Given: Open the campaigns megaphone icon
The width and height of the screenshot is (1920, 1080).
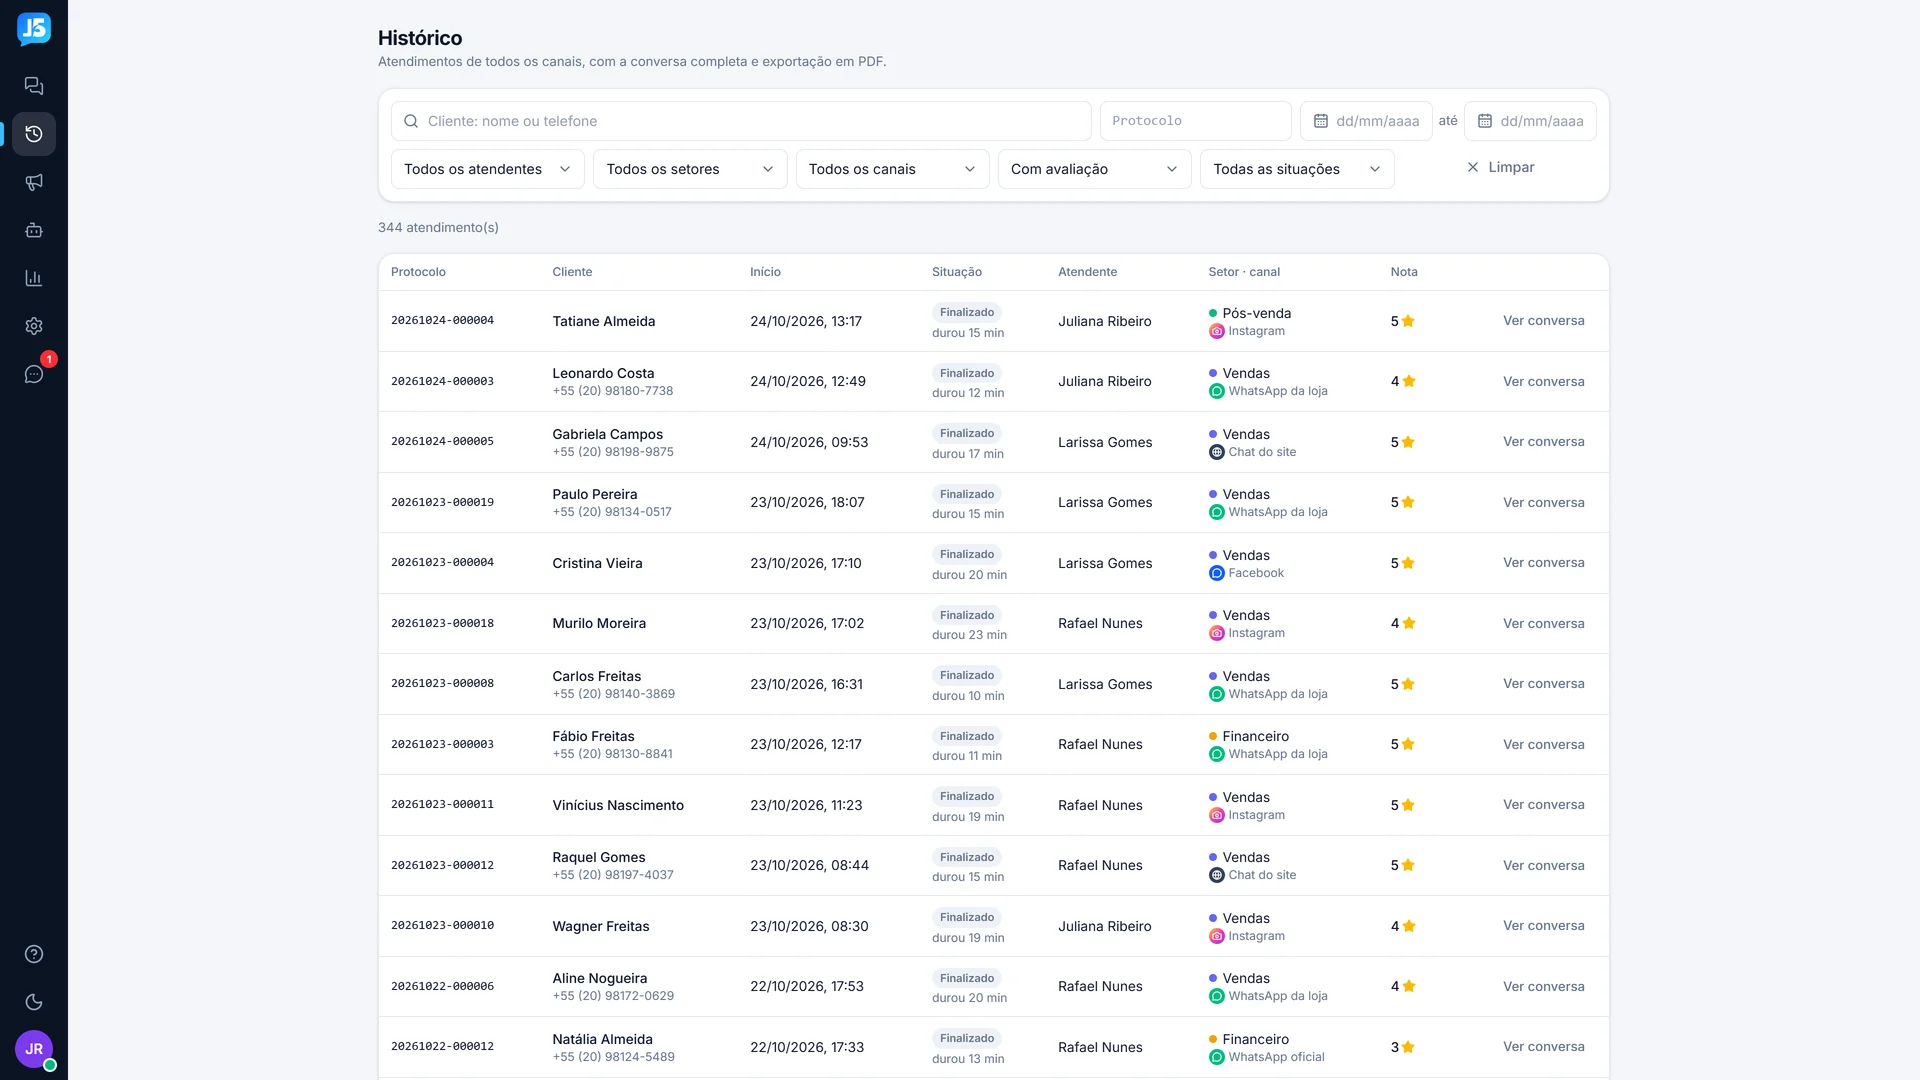Looking at the screenshot, I should pyautogui.click(x=34, y=182).
